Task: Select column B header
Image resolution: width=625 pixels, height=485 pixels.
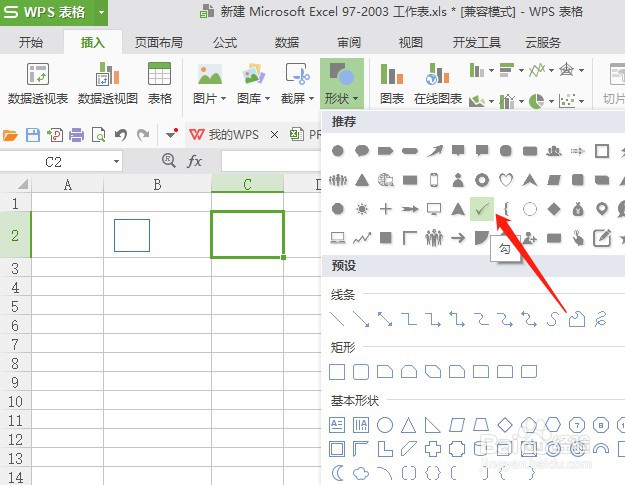Action: [x=157, y=185]
